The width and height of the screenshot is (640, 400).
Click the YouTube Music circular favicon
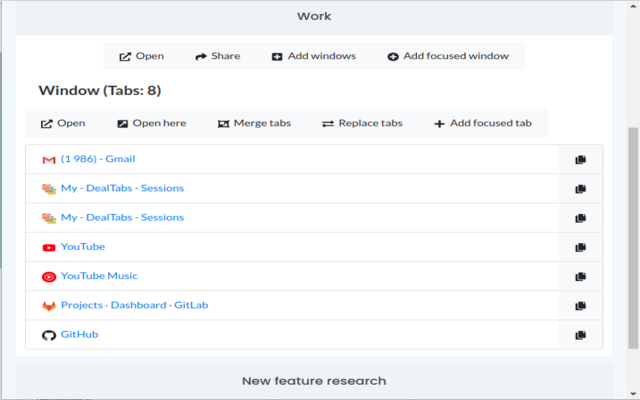tap(49, 277)
